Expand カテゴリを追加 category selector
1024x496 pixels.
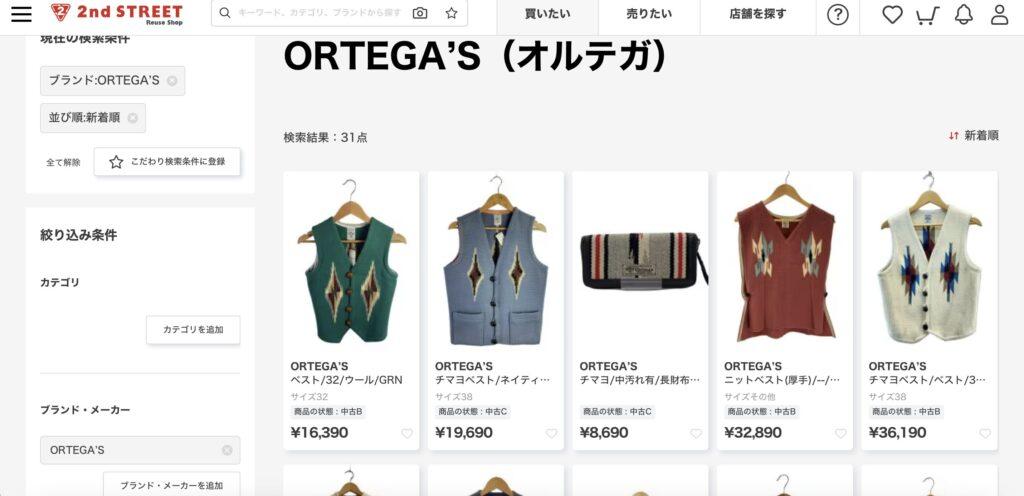tap(193, 330)
